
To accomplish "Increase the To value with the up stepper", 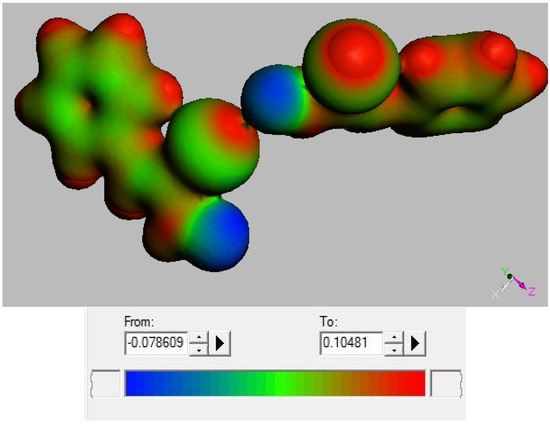I will click(x=394, y=337).
